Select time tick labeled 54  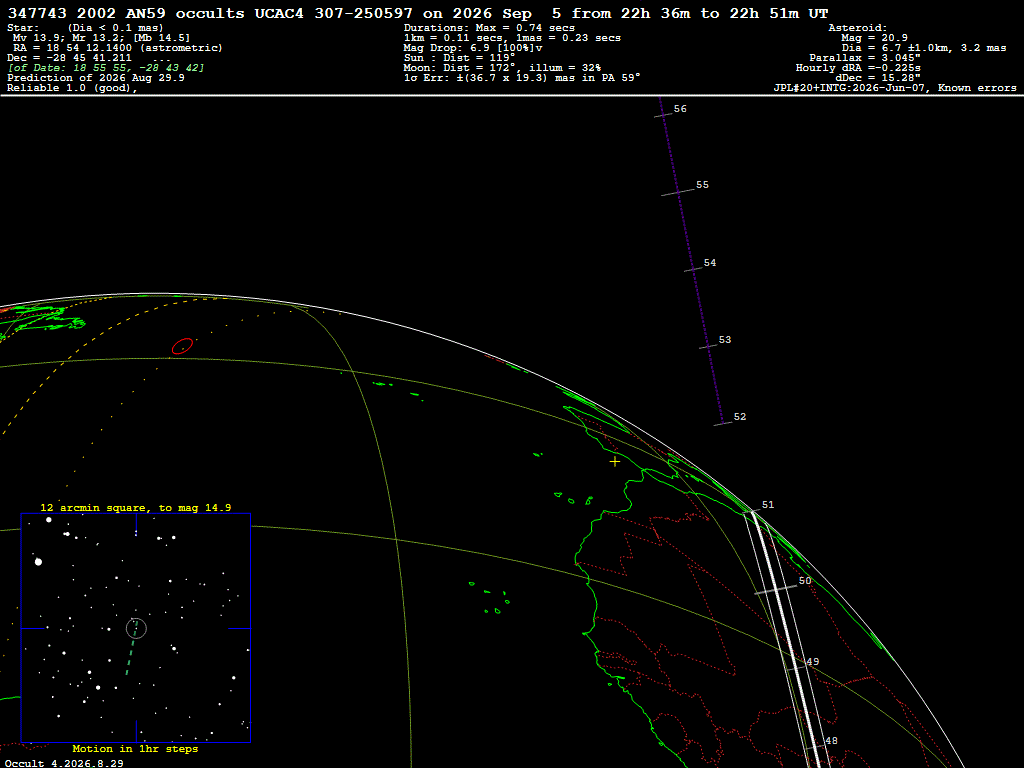point(694,268)
